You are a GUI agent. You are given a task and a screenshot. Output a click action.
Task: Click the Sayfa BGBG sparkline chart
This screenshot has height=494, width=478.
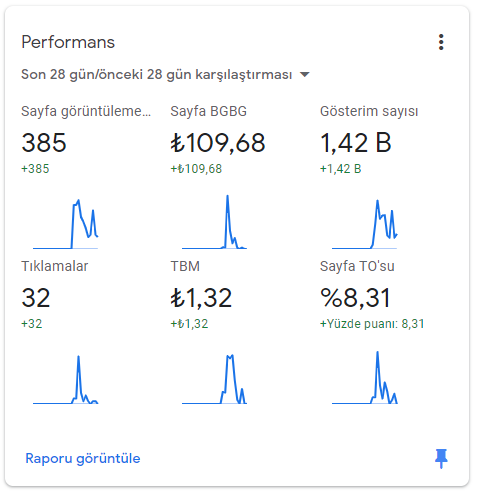214,222
